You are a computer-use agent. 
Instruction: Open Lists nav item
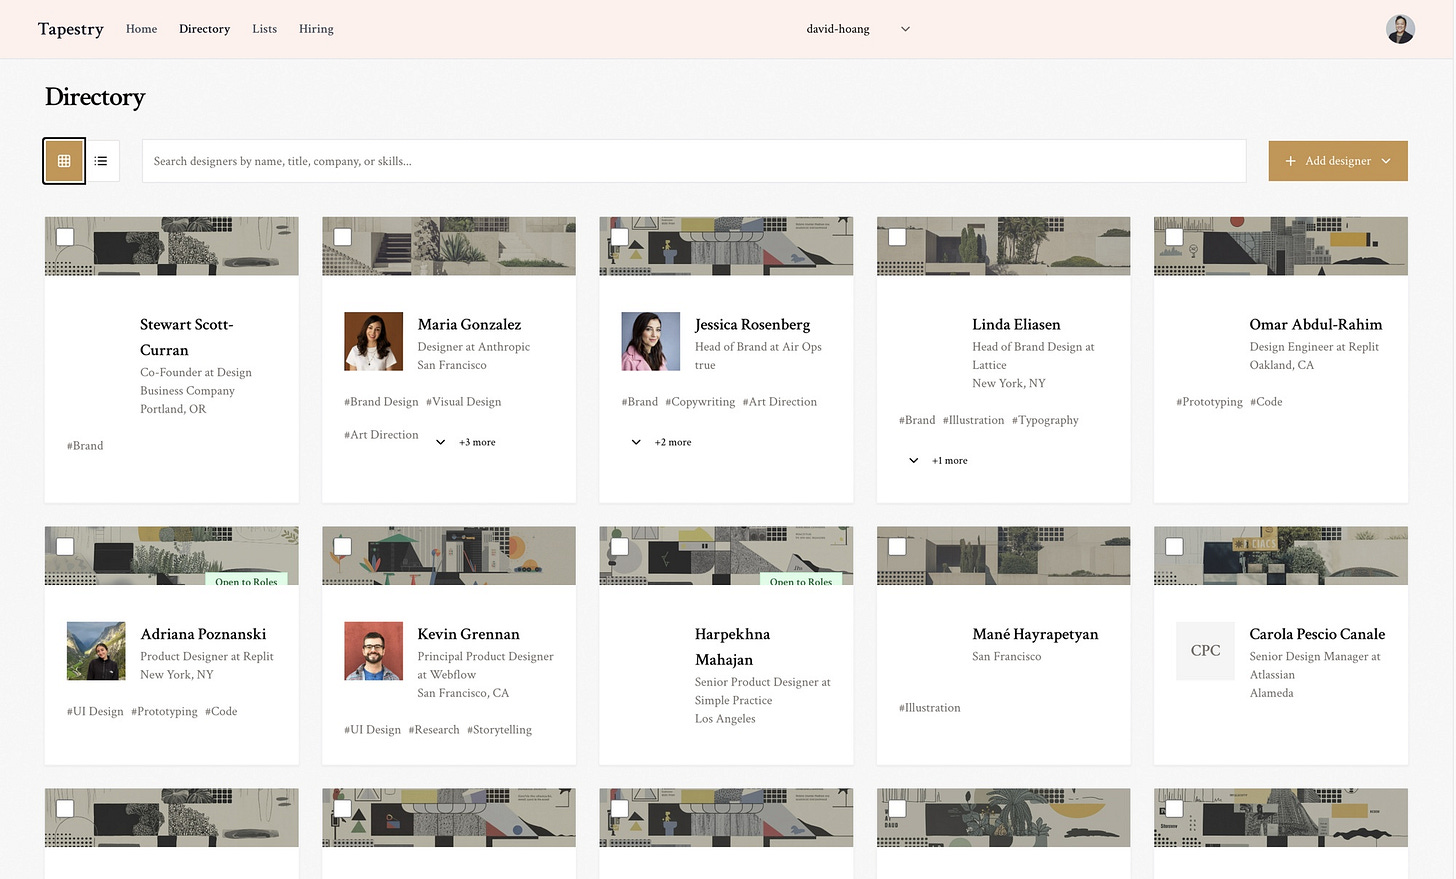coord(264,29)
